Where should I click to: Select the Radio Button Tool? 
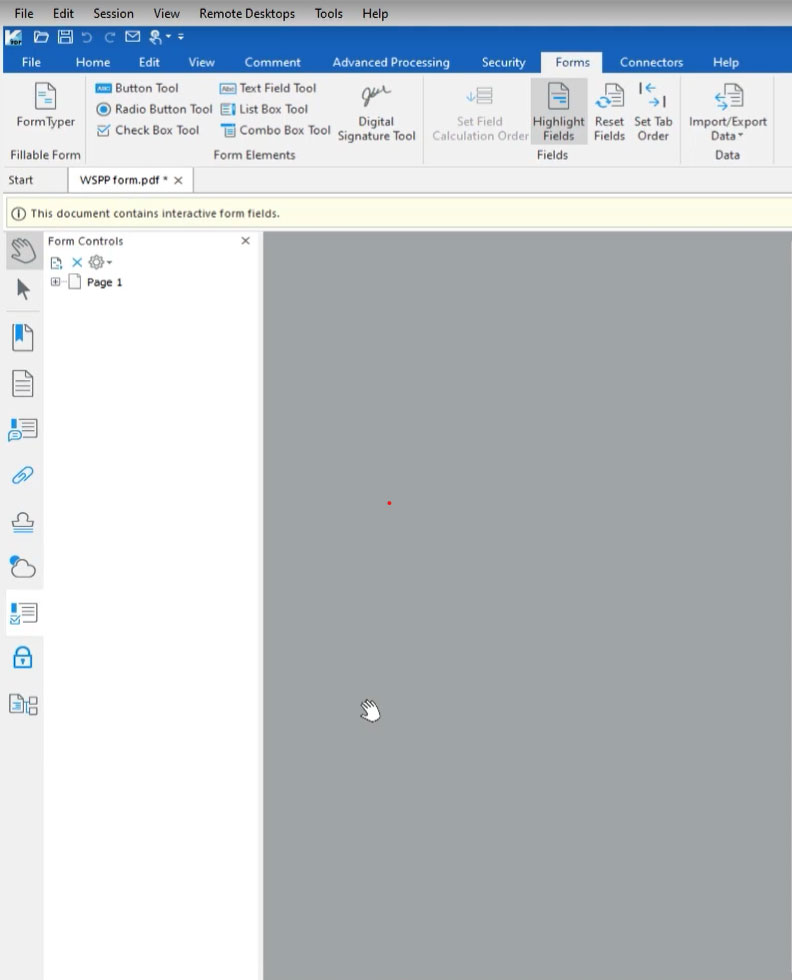pos(154,109)
